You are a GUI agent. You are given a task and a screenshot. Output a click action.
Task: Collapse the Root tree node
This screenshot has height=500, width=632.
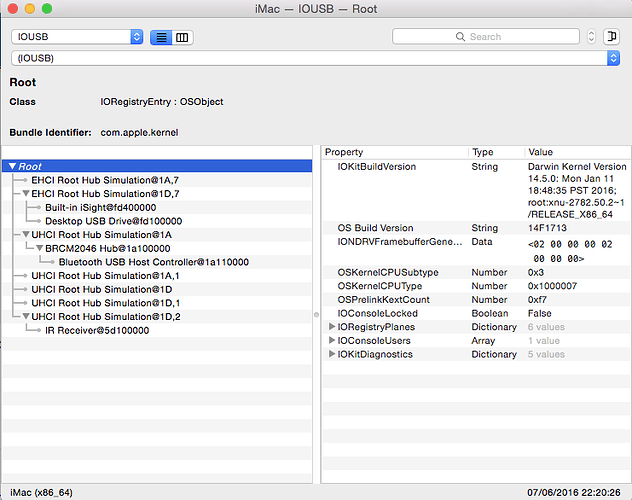tap(12, 166)
